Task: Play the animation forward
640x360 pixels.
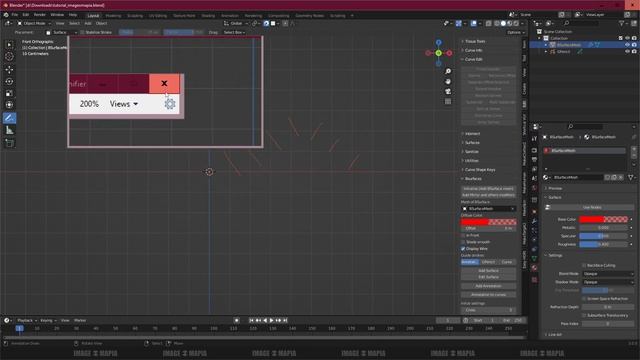Action: pyautogui.click(x=271, y=320)
